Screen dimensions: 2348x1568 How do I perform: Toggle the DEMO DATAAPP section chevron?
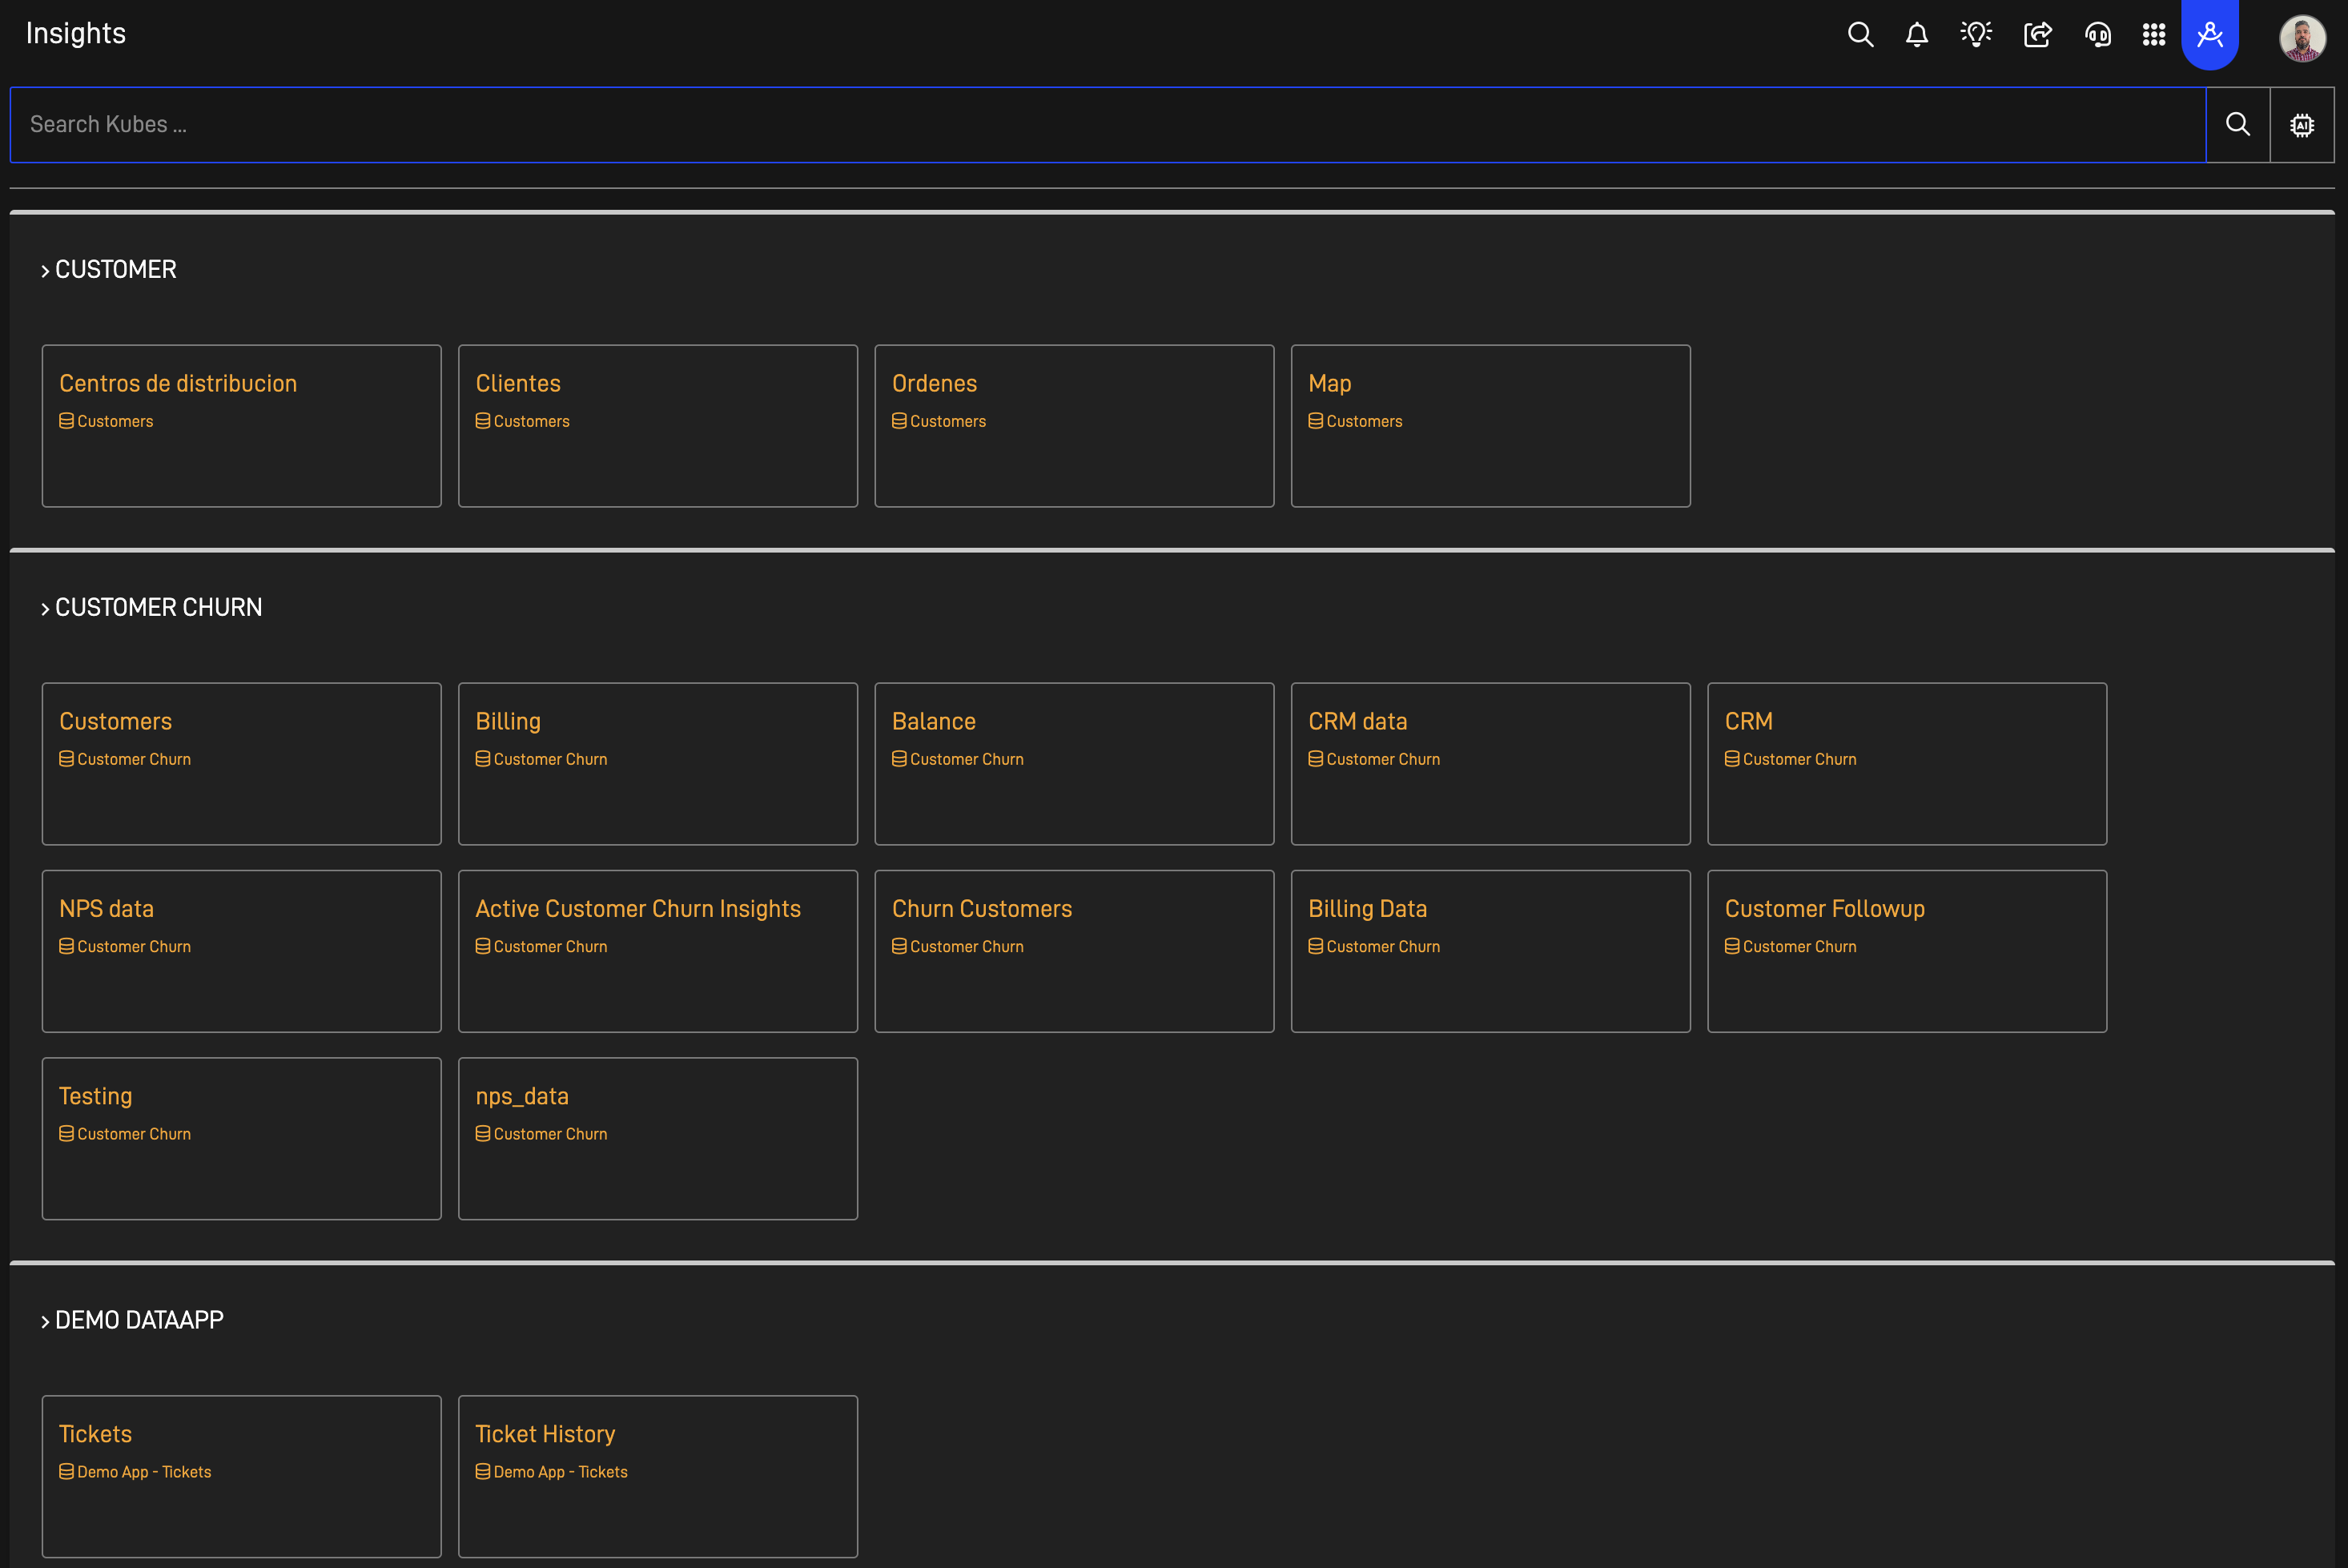45,1321
